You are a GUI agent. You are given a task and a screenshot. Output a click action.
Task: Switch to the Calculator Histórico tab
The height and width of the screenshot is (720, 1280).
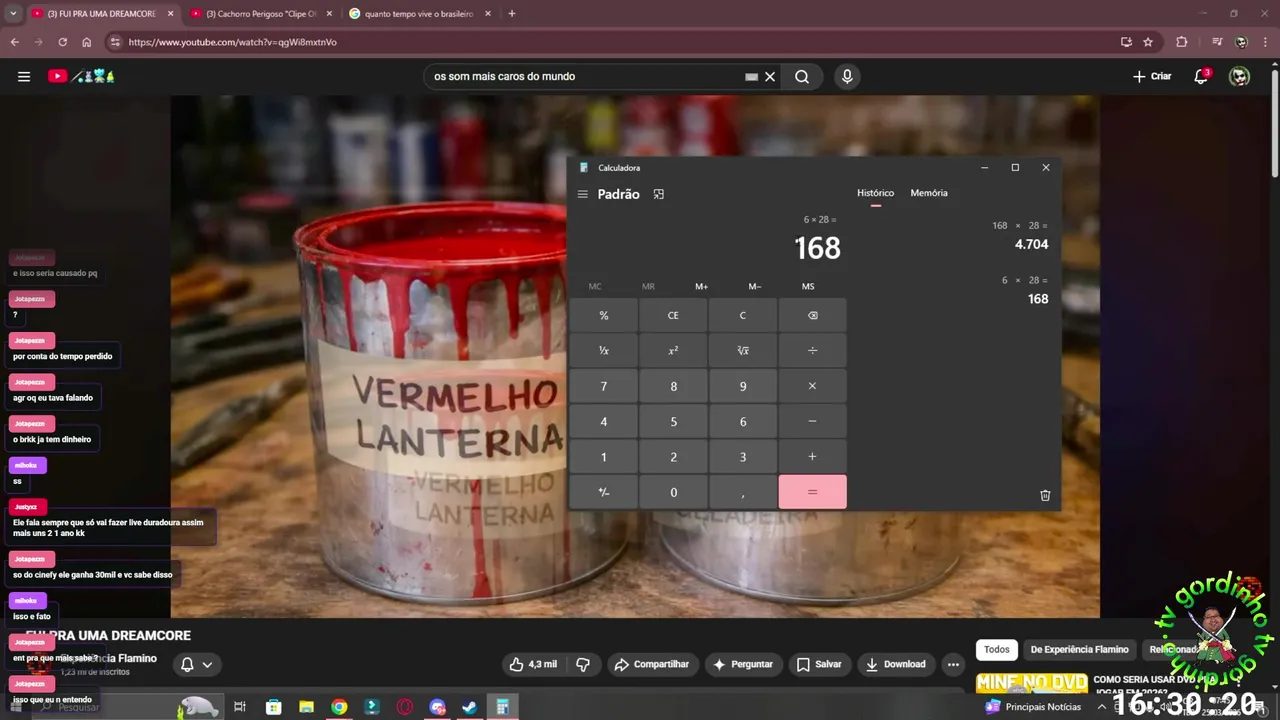point(875,193)
